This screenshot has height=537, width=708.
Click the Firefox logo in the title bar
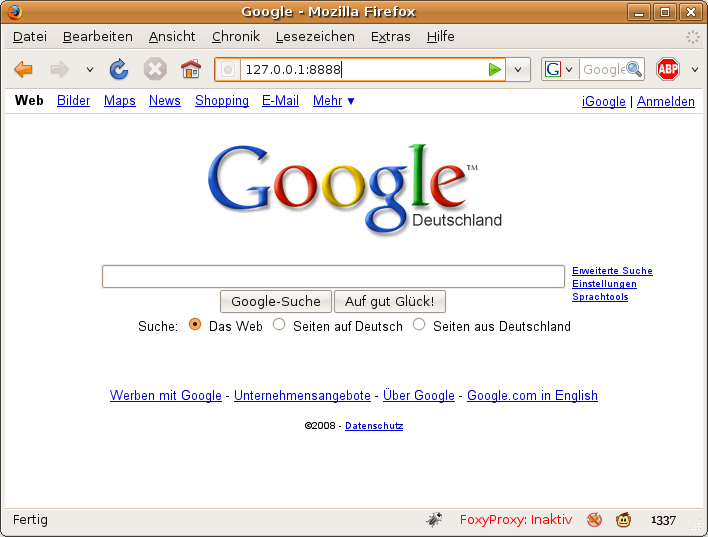(x=14, y=11)
